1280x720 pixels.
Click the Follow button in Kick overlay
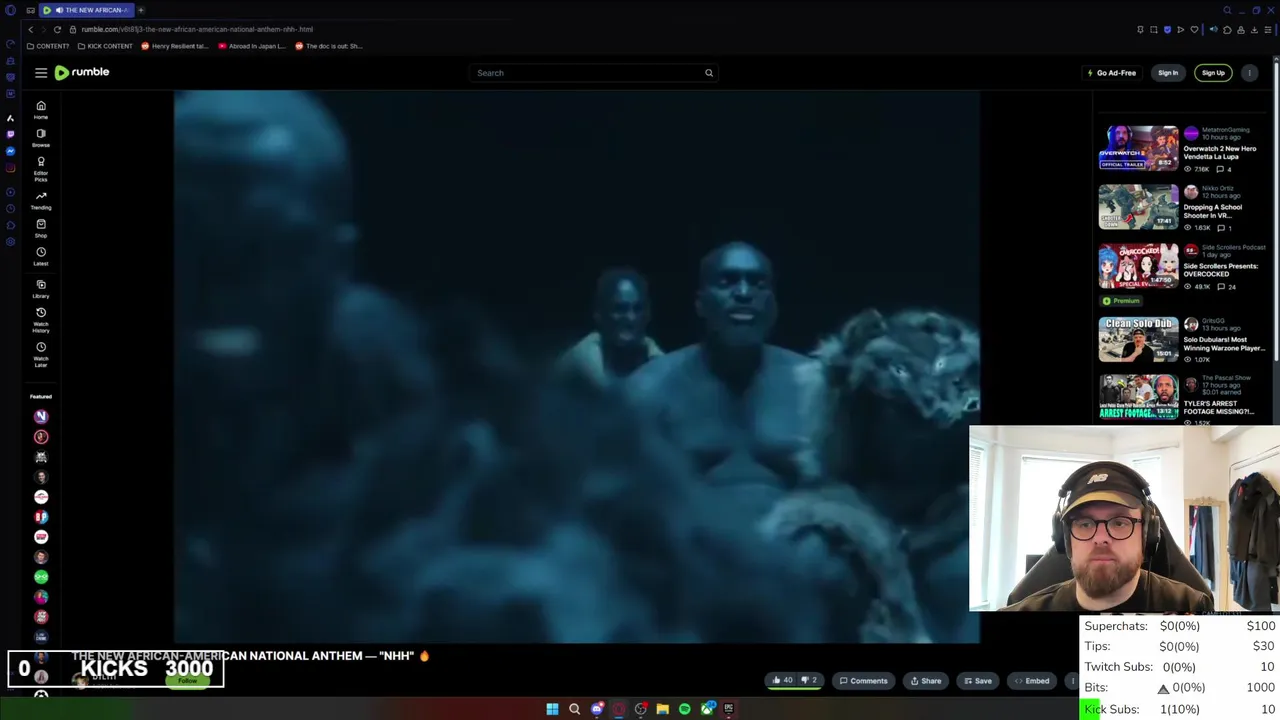pos(187,681)
